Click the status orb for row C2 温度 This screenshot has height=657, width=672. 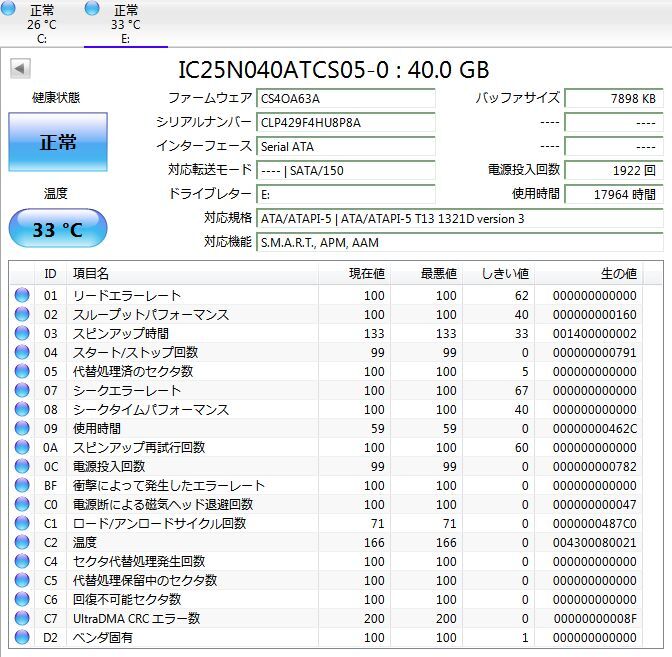tap(22, 542)
